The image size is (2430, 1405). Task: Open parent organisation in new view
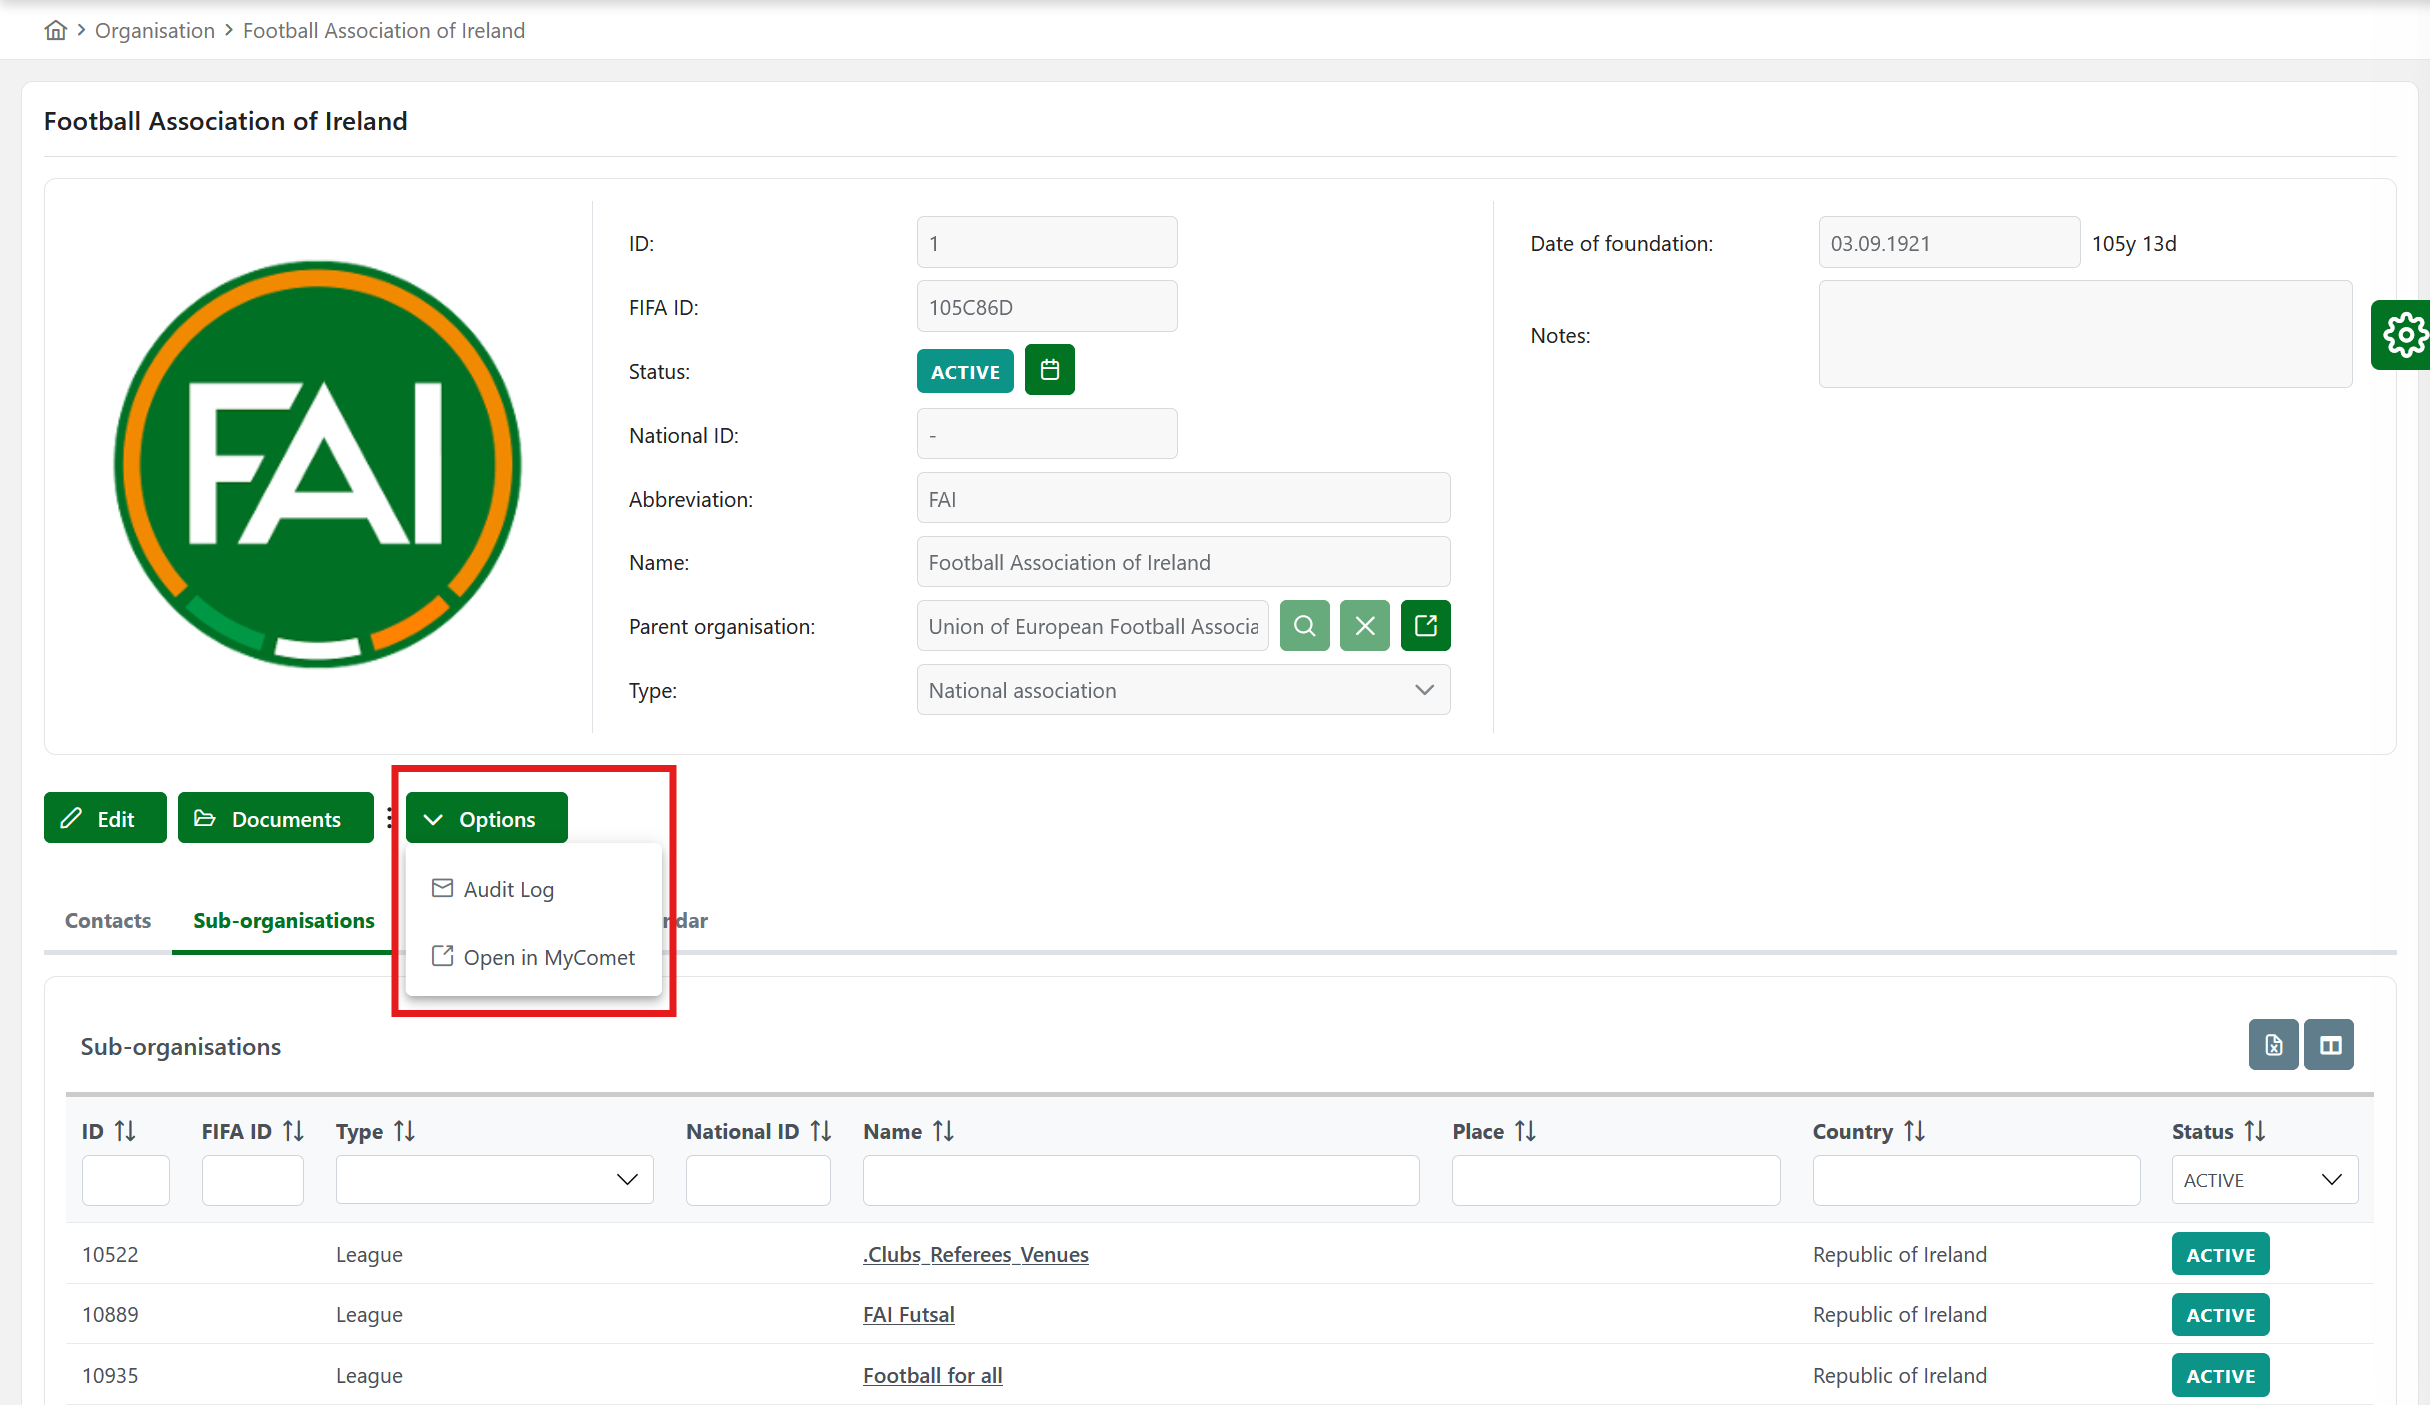tap(1425, 626)
